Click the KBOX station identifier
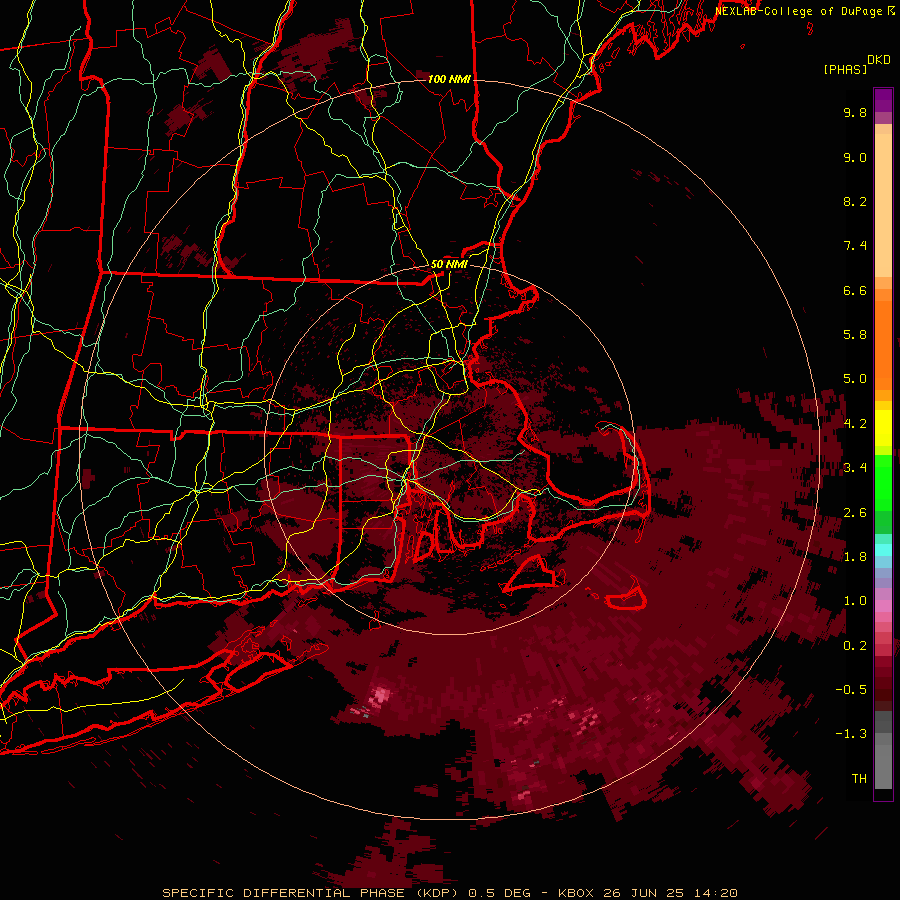 [x=577, y=893]
